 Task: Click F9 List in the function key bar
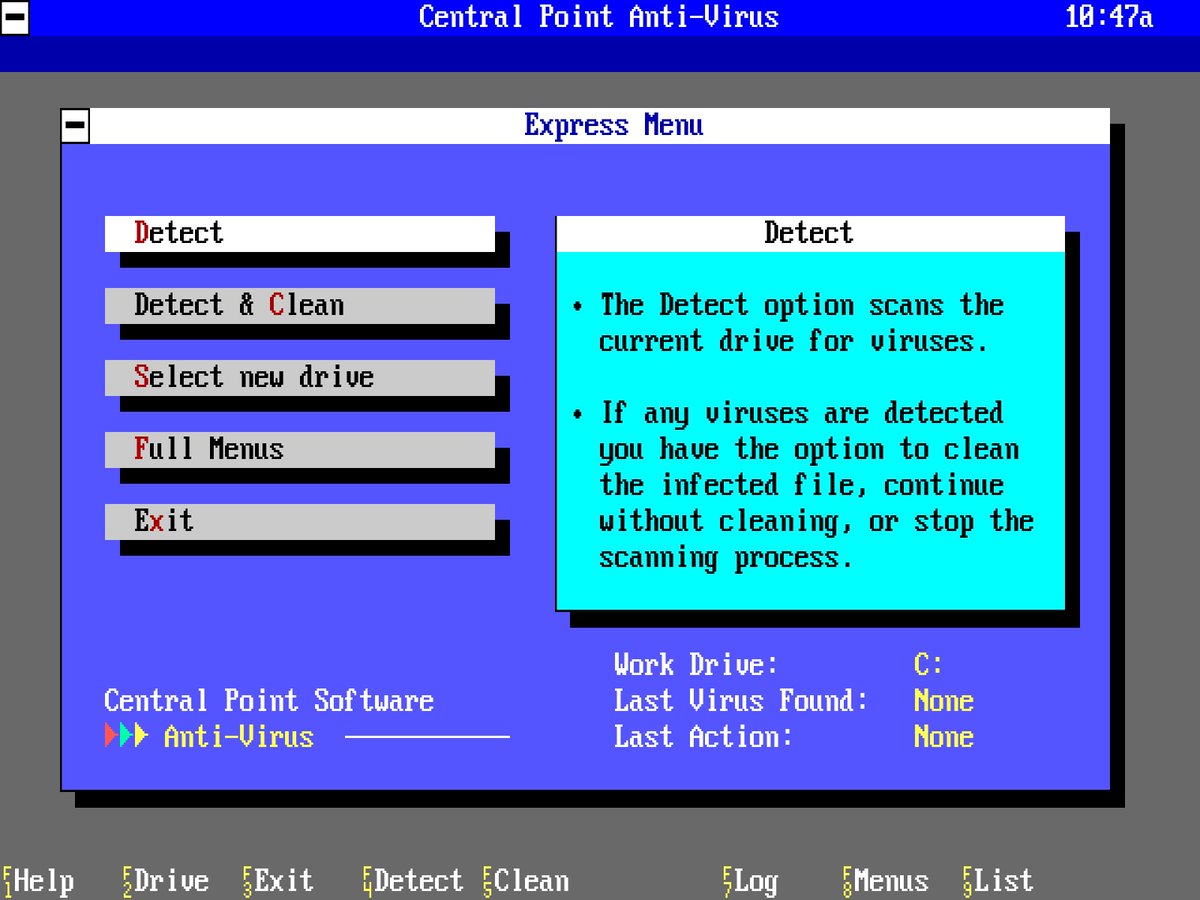point(998,881)
